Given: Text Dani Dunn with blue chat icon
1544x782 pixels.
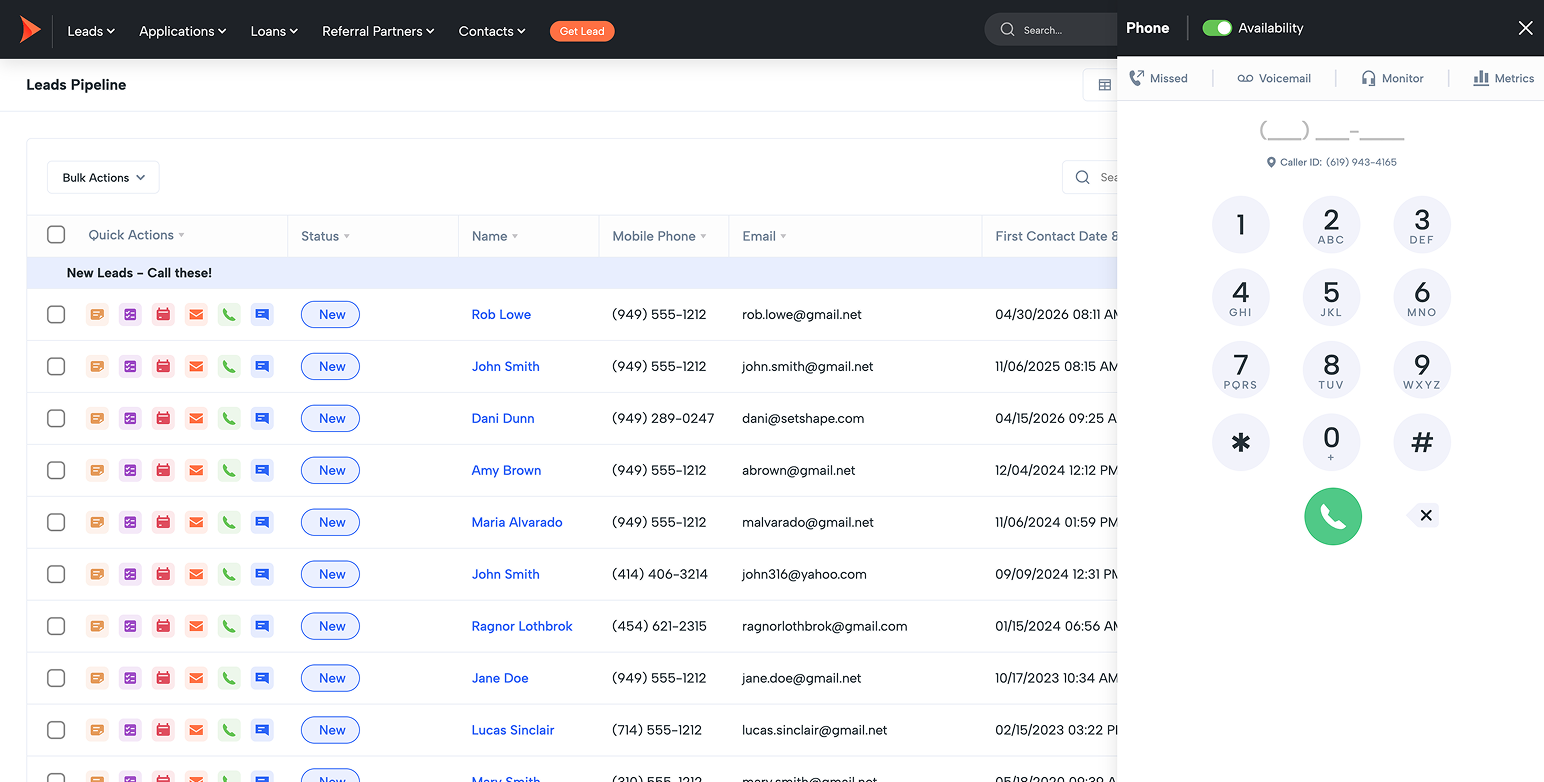Looking at the screenshot, I should point(262,418).
